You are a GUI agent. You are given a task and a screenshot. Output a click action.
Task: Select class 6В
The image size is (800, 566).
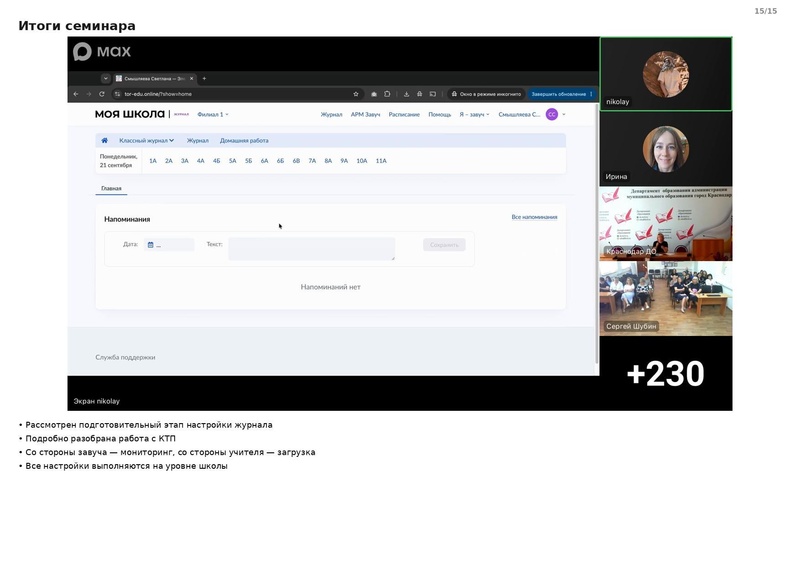(x=296, y=161)
